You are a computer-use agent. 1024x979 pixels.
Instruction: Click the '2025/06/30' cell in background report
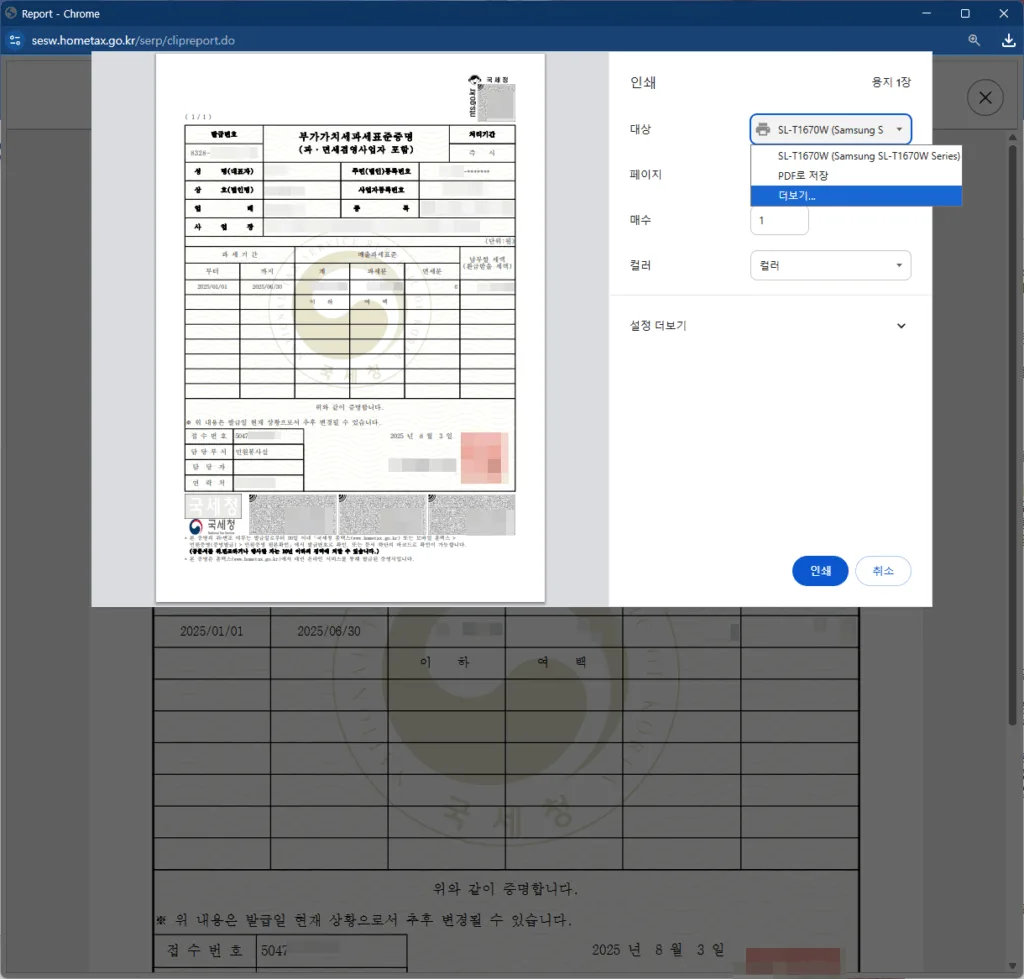click(329, 631)
